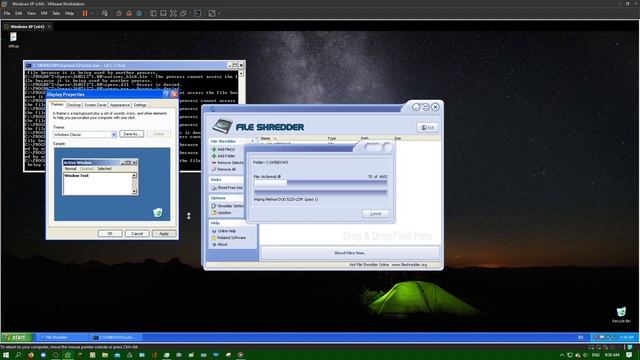Close the Windows XP (x64) VM tab
This screenshot has width=640, height=360.
point(49,27)
